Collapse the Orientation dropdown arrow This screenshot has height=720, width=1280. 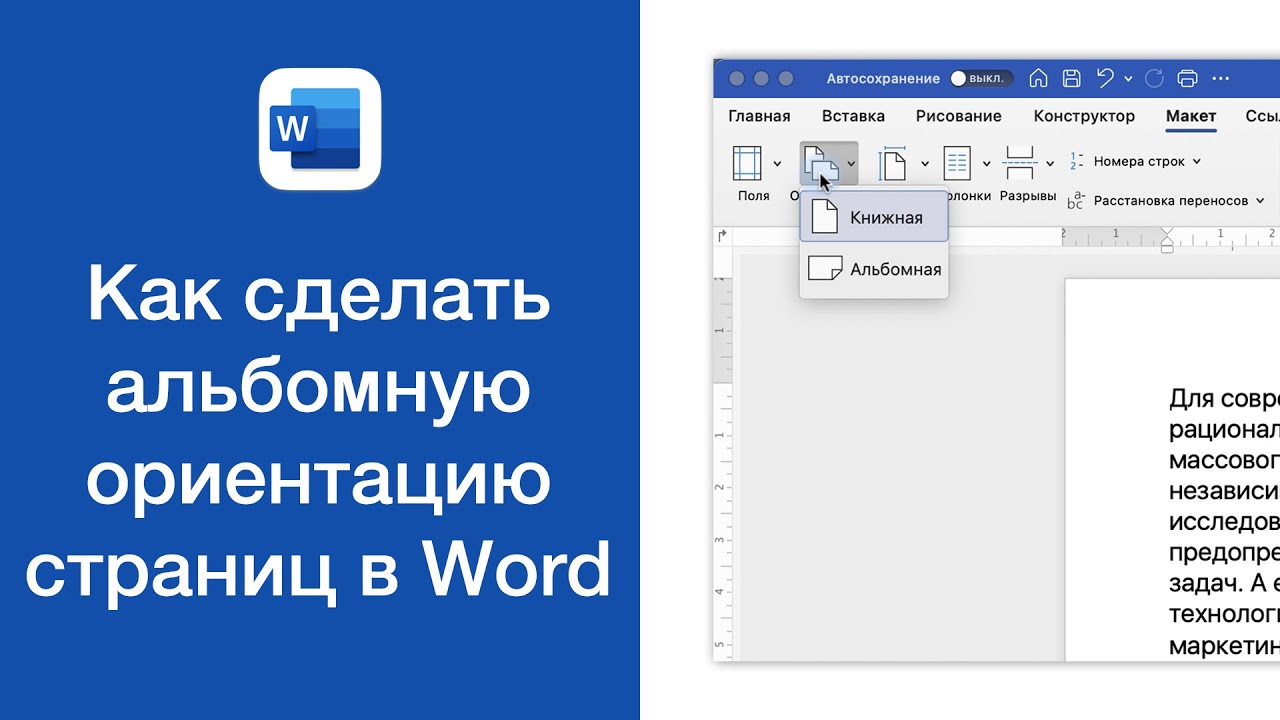(851, 163)
